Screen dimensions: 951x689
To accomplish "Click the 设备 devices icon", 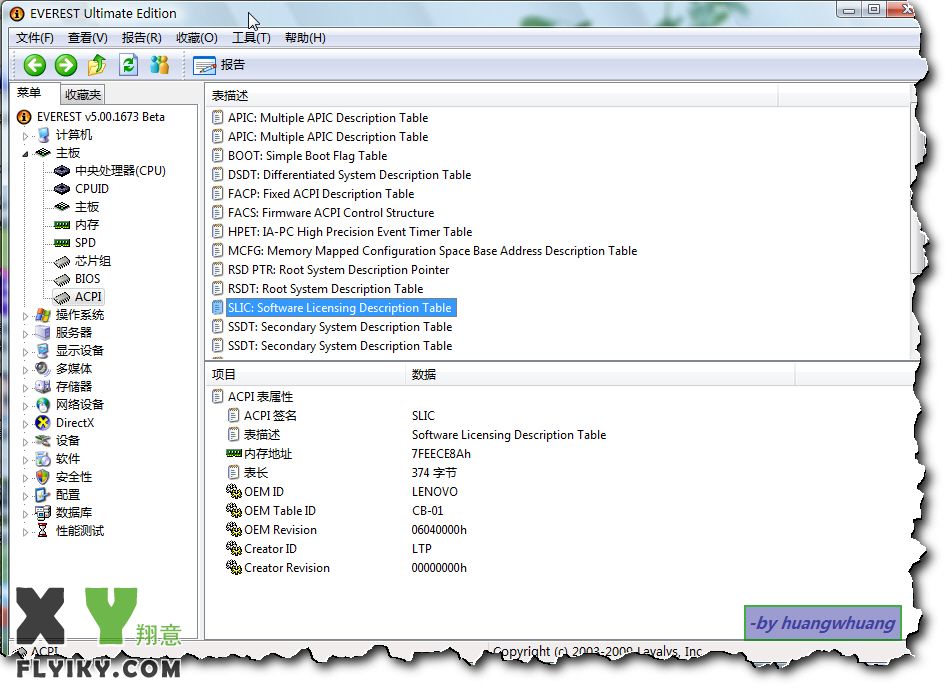I will point(42,440).
